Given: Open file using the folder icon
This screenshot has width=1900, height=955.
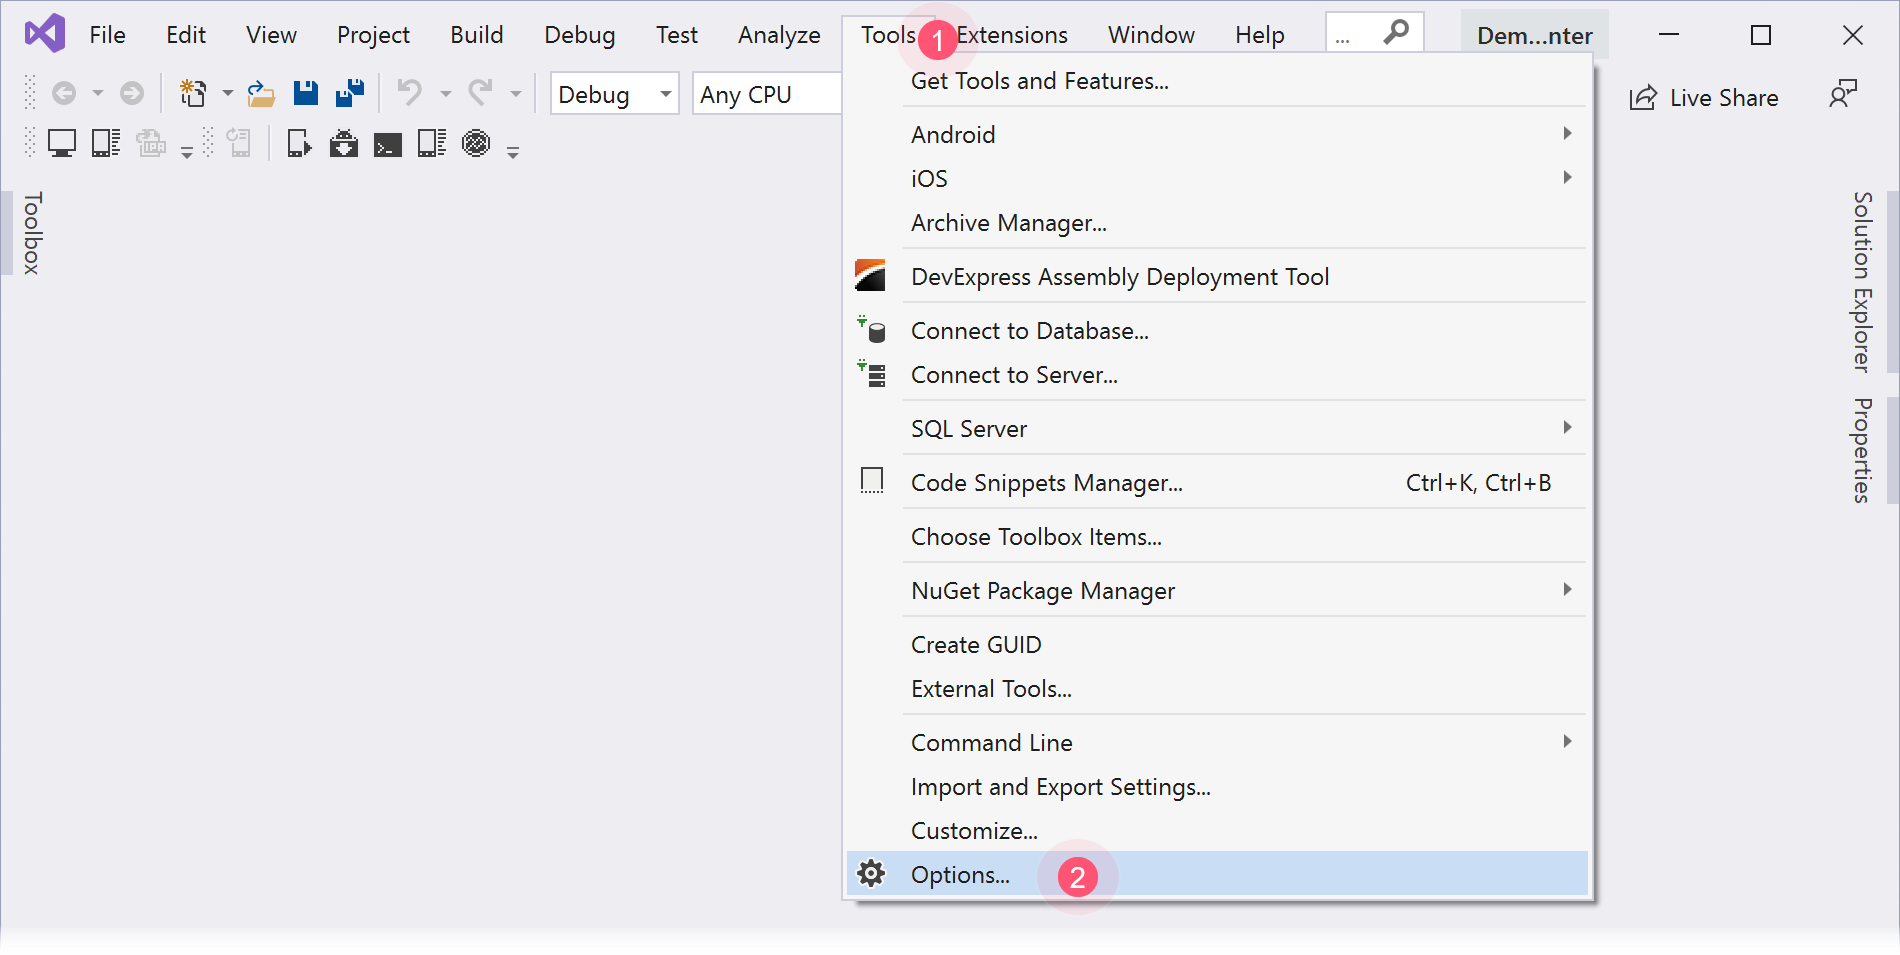Looking at the screenshot, I should pyautogui.click(x=261, y=94).
